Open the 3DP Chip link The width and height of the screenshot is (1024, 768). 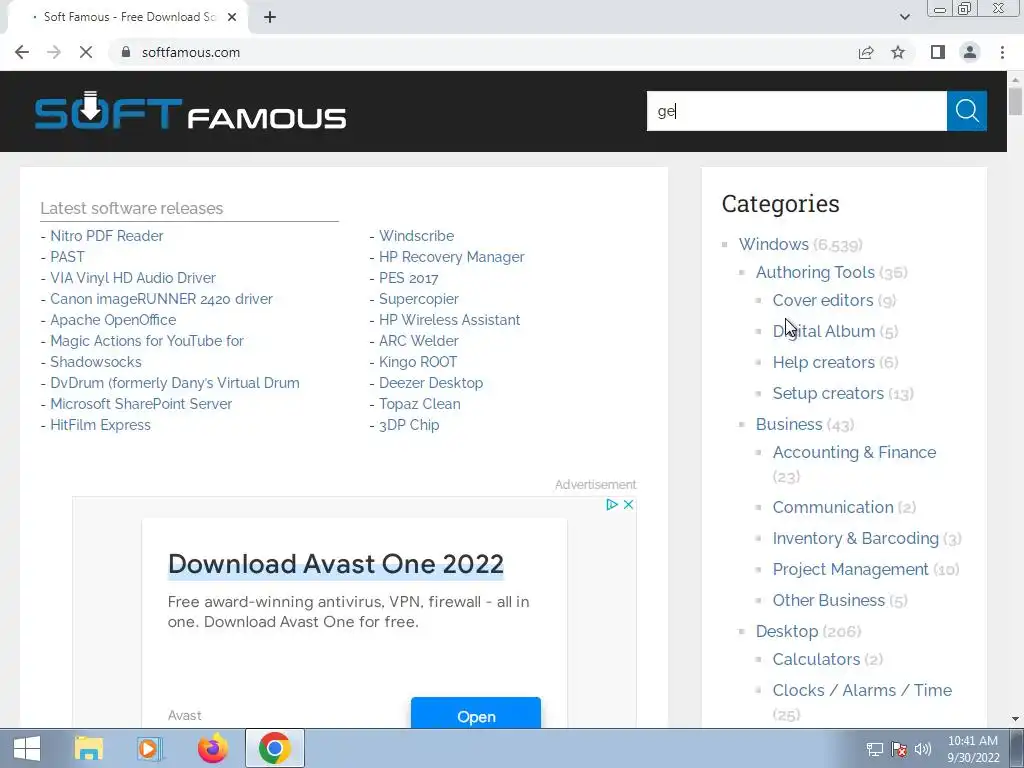tap(409, 424)
